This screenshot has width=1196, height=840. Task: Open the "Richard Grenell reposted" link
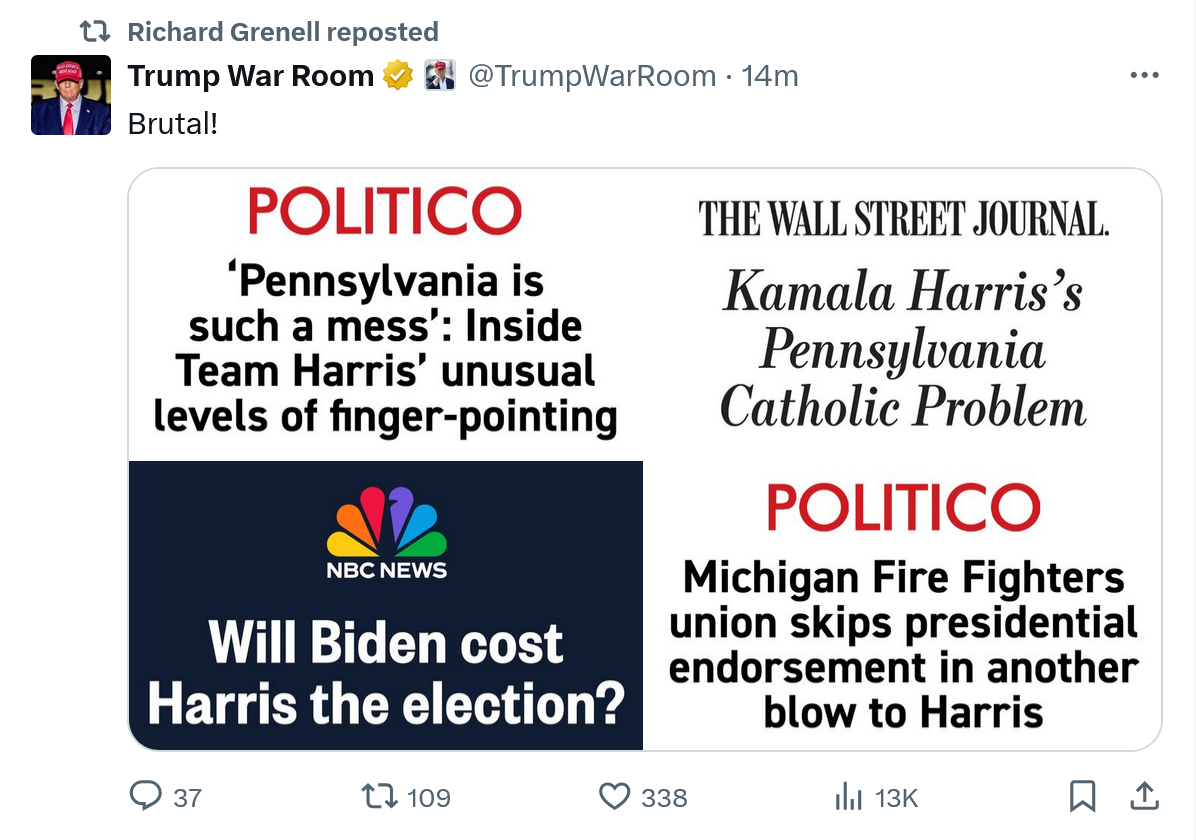[283, 32]
